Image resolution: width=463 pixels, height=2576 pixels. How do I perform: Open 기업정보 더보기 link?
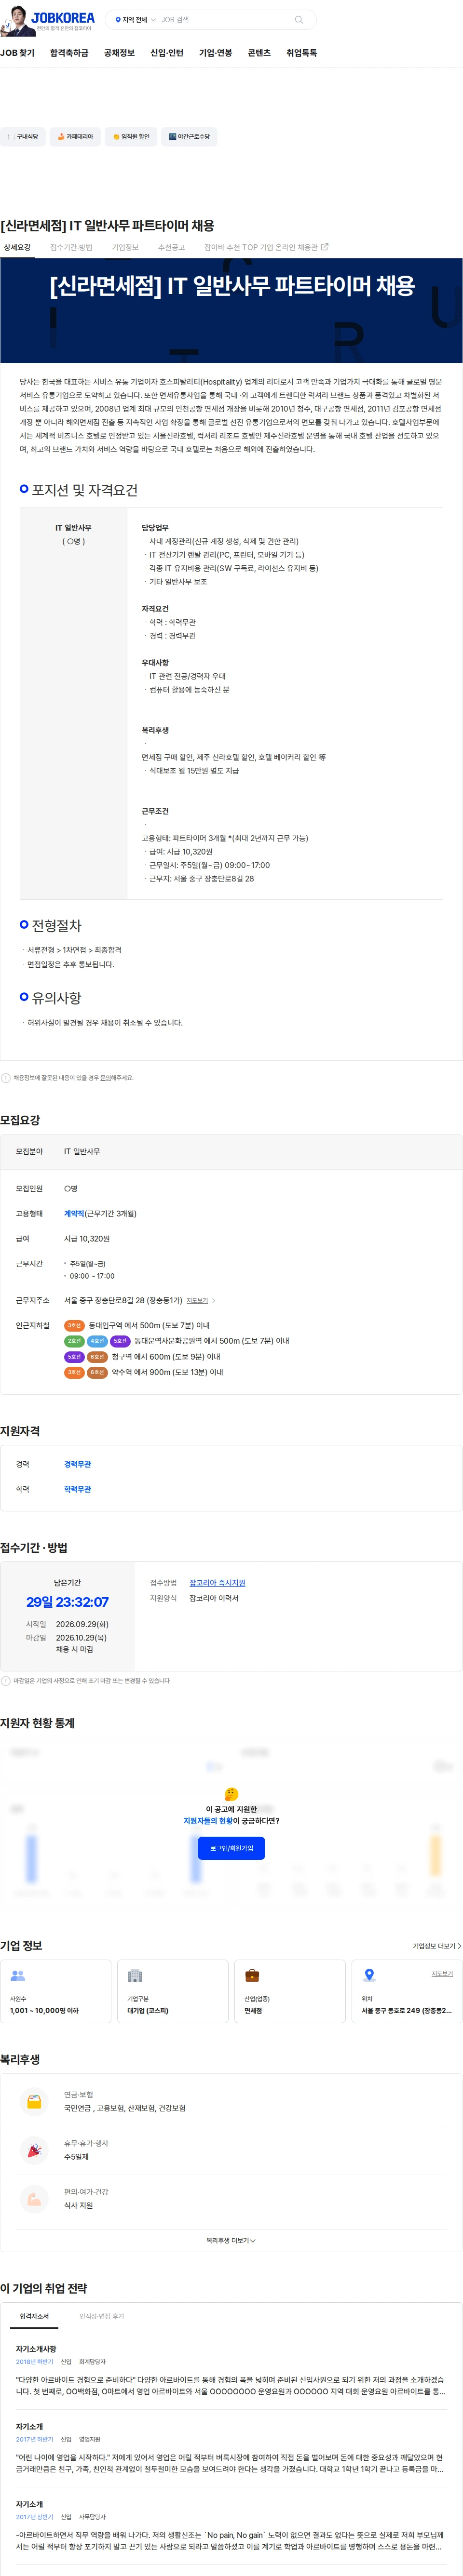coord(437,1946)
